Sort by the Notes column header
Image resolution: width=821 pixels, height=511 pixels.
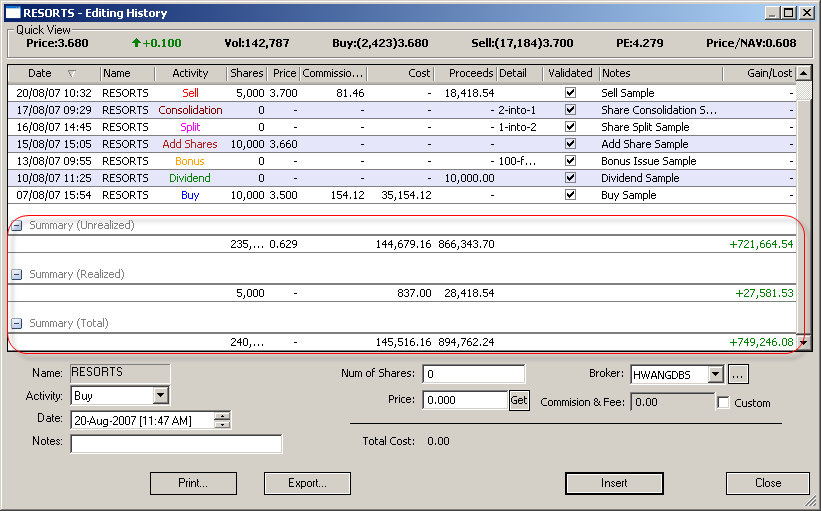pyautogui.click(x=661, y=73)
